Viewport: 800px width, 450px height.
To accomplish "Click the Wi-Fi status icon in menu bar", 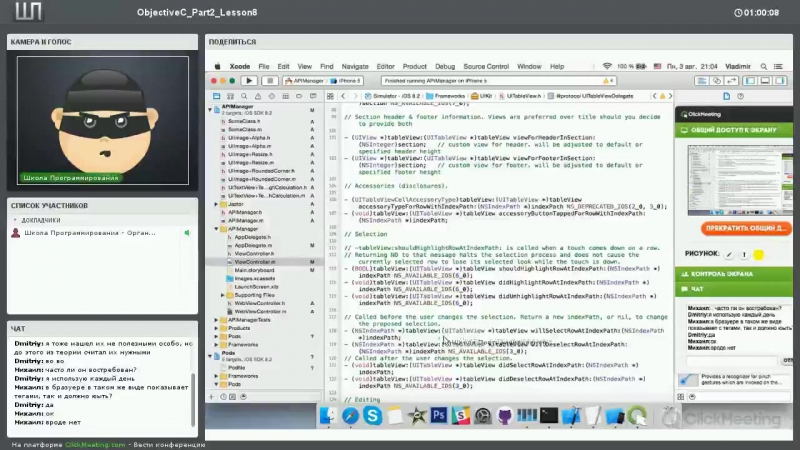I will click(606, 66).
